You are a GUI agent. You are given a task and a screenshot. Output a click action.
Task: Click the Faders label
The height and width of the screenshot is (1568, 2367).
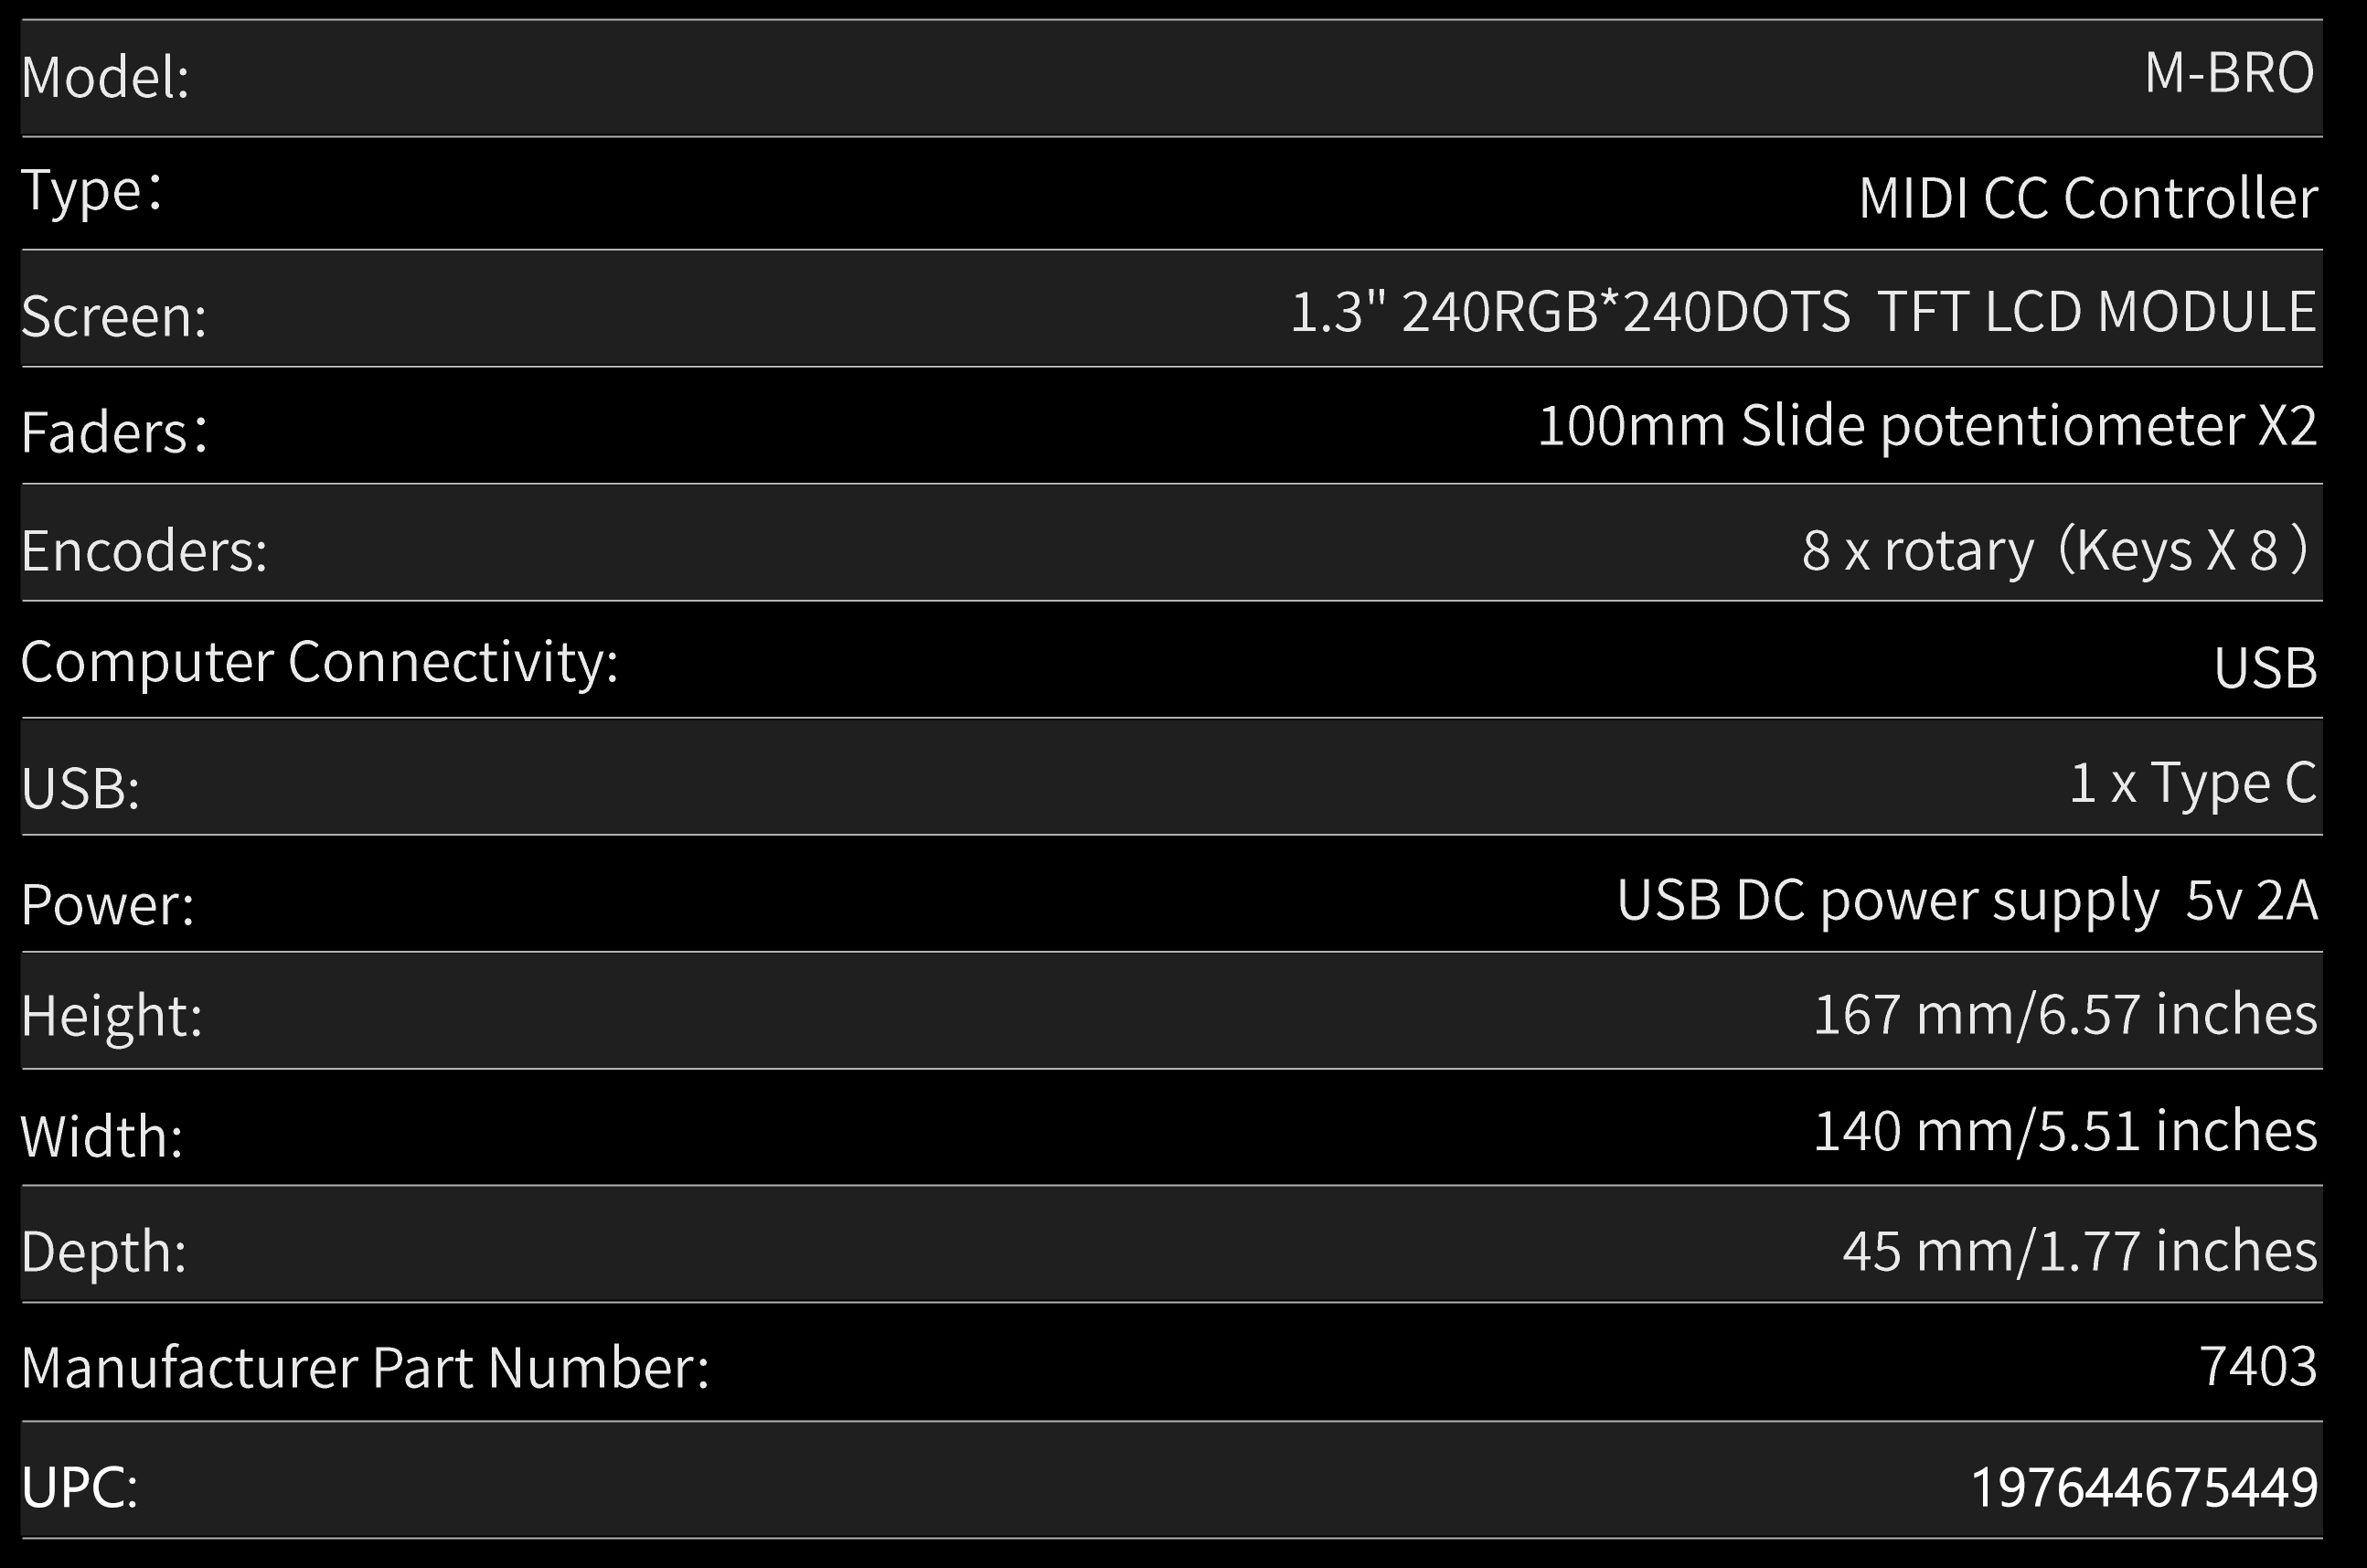tap(114, 433)
